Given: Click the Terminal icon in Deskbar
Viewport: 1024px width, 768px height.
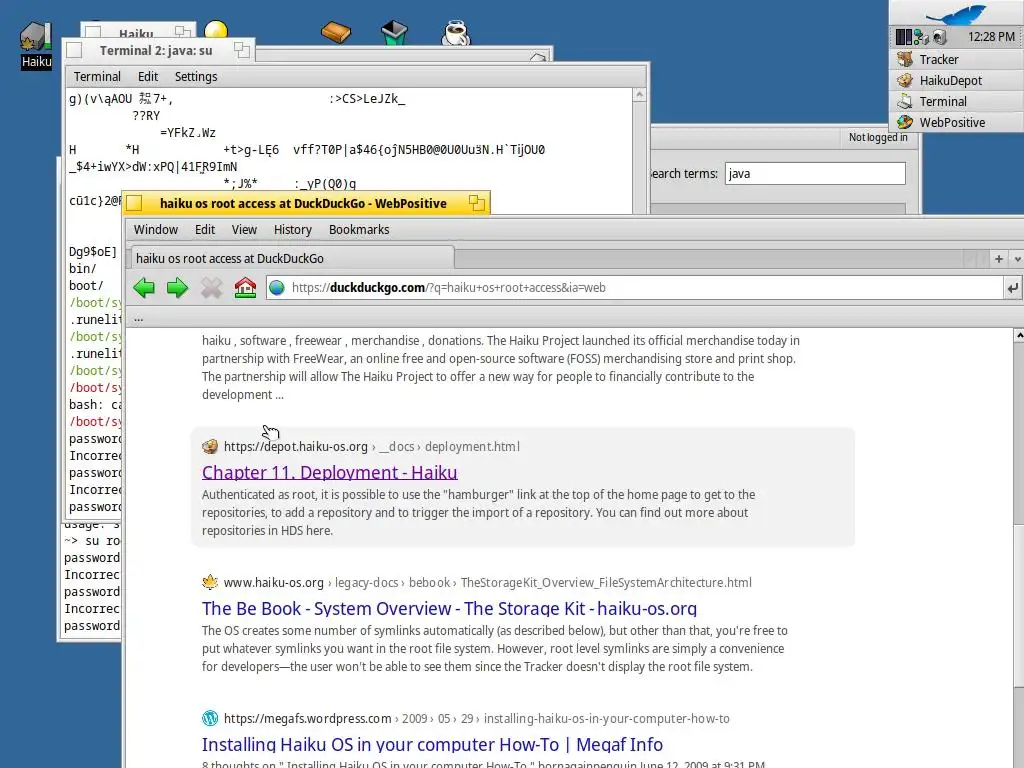Looking at the screenshot, I should (x=904, y=101).
